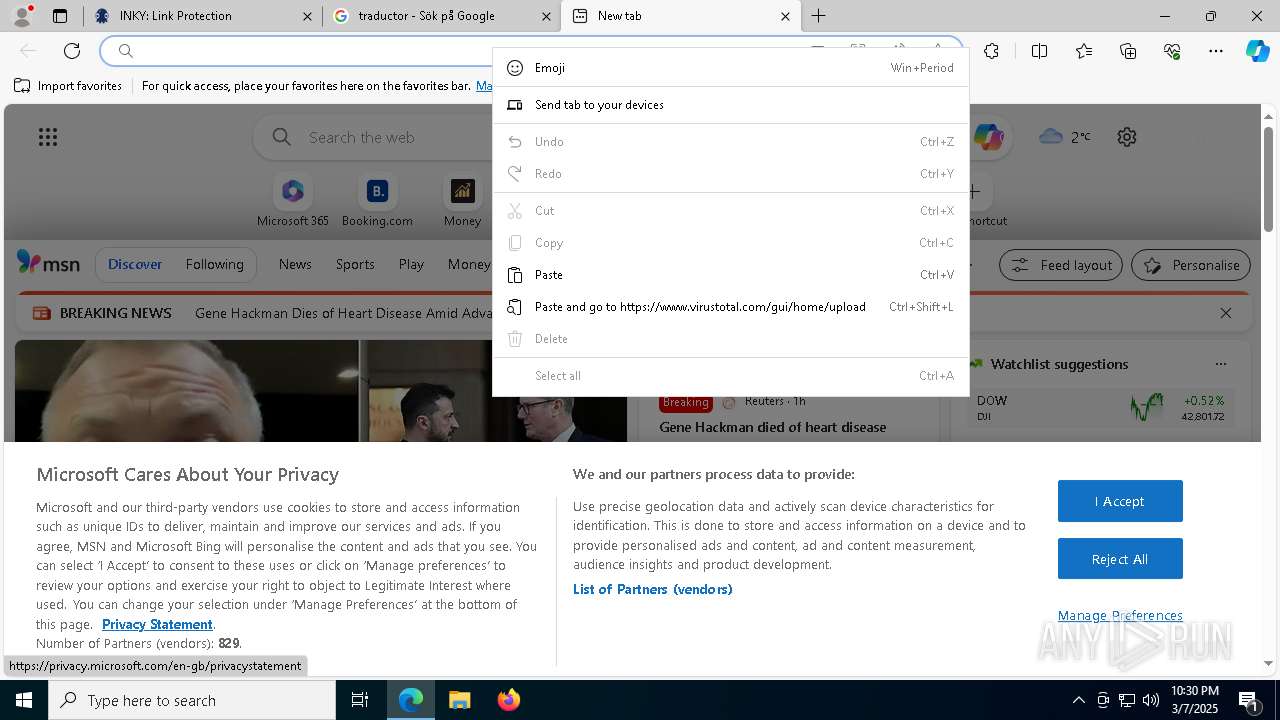Open News category in MSN
The height and width of the screenshot is (720, 1280).
295,264
